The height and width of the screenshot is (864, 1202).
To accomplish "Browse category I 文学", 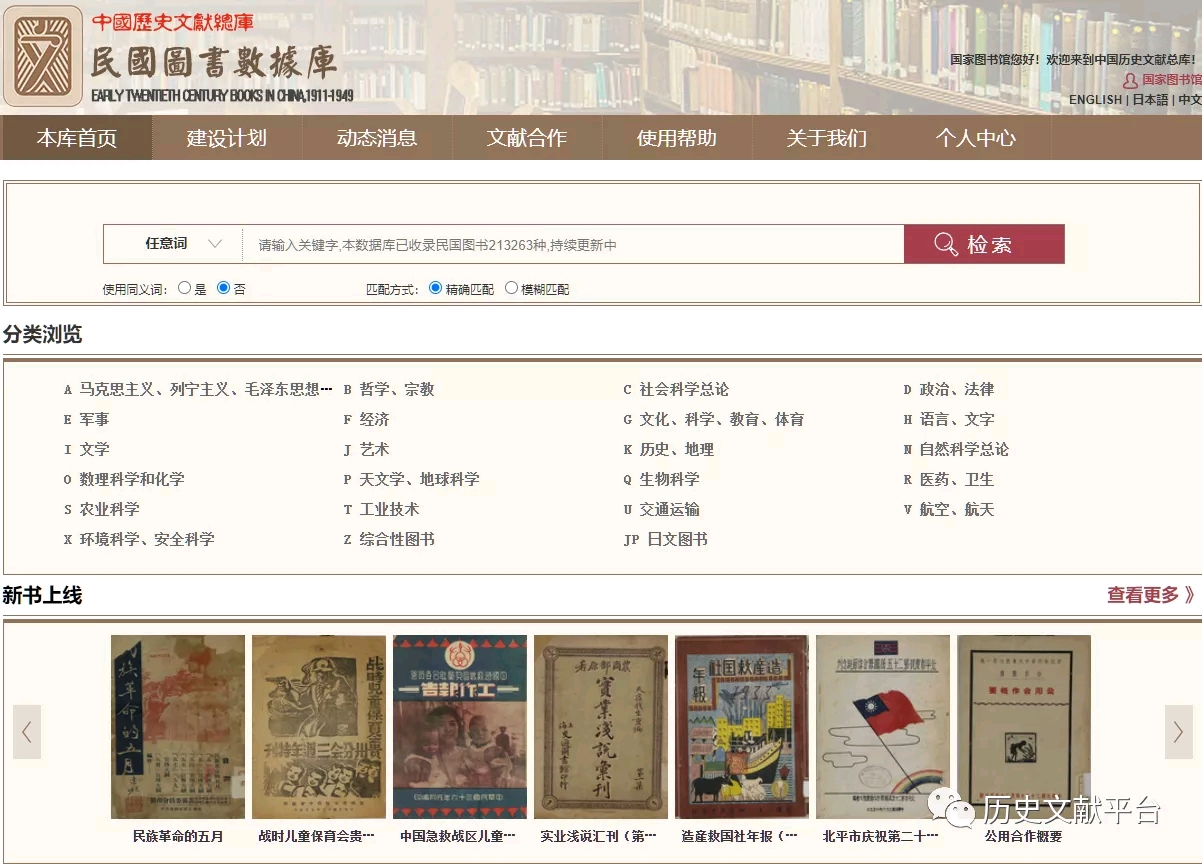I will click(86, 449).
